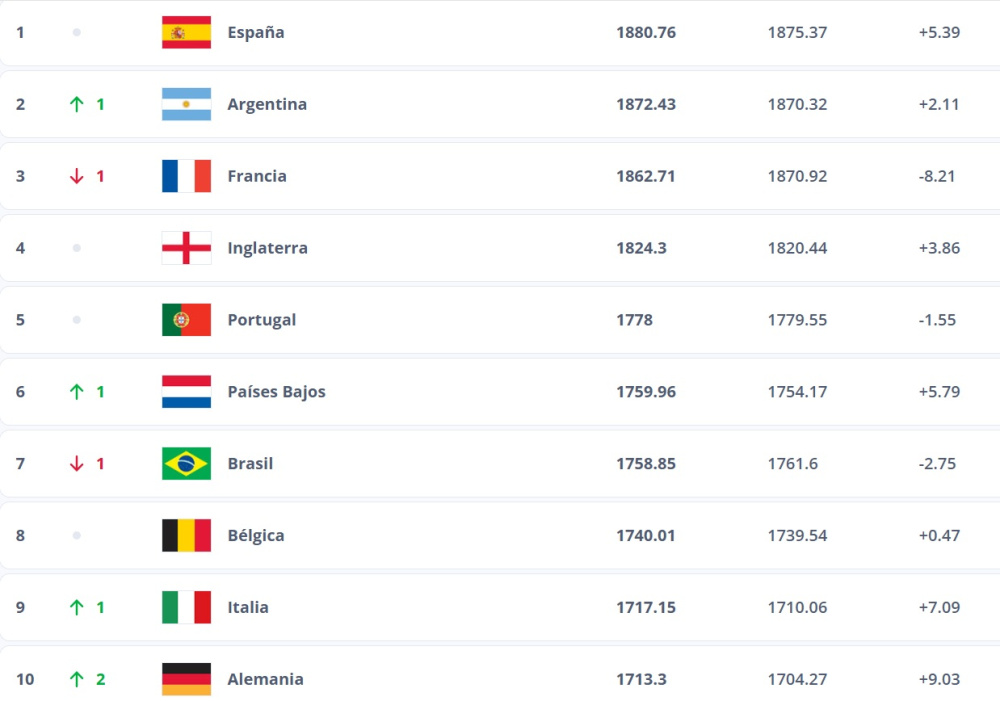Click Inglaterra's 1824.3 points value

[641, 248]
